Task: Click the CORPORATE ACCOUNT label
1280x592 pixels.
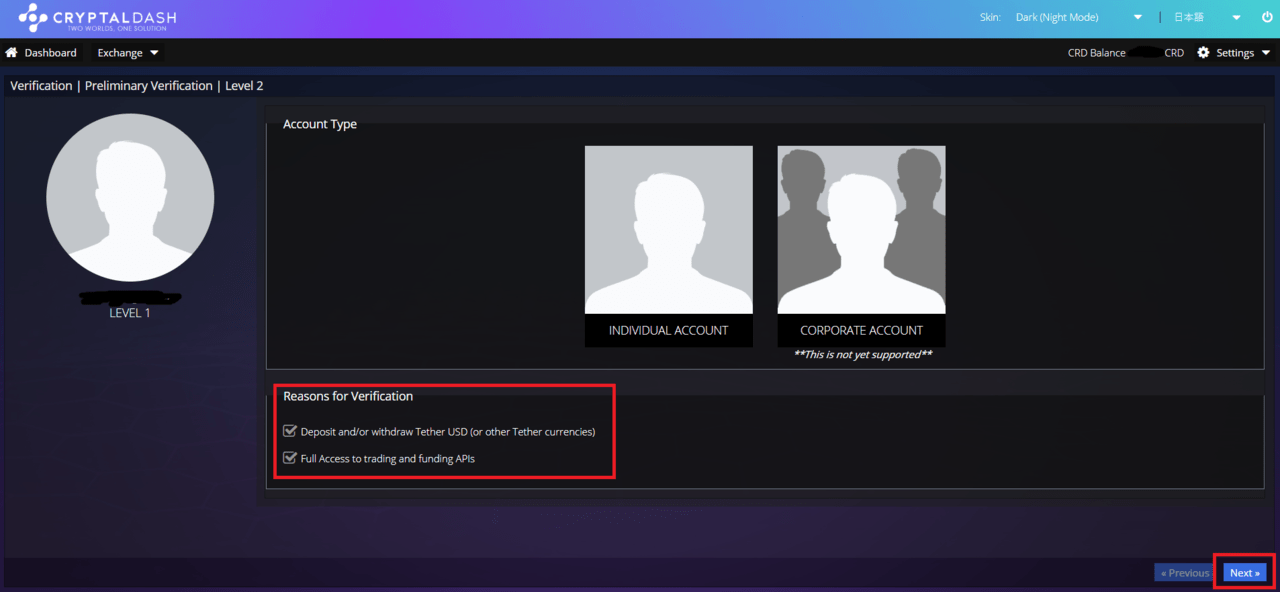Action: 861,330
